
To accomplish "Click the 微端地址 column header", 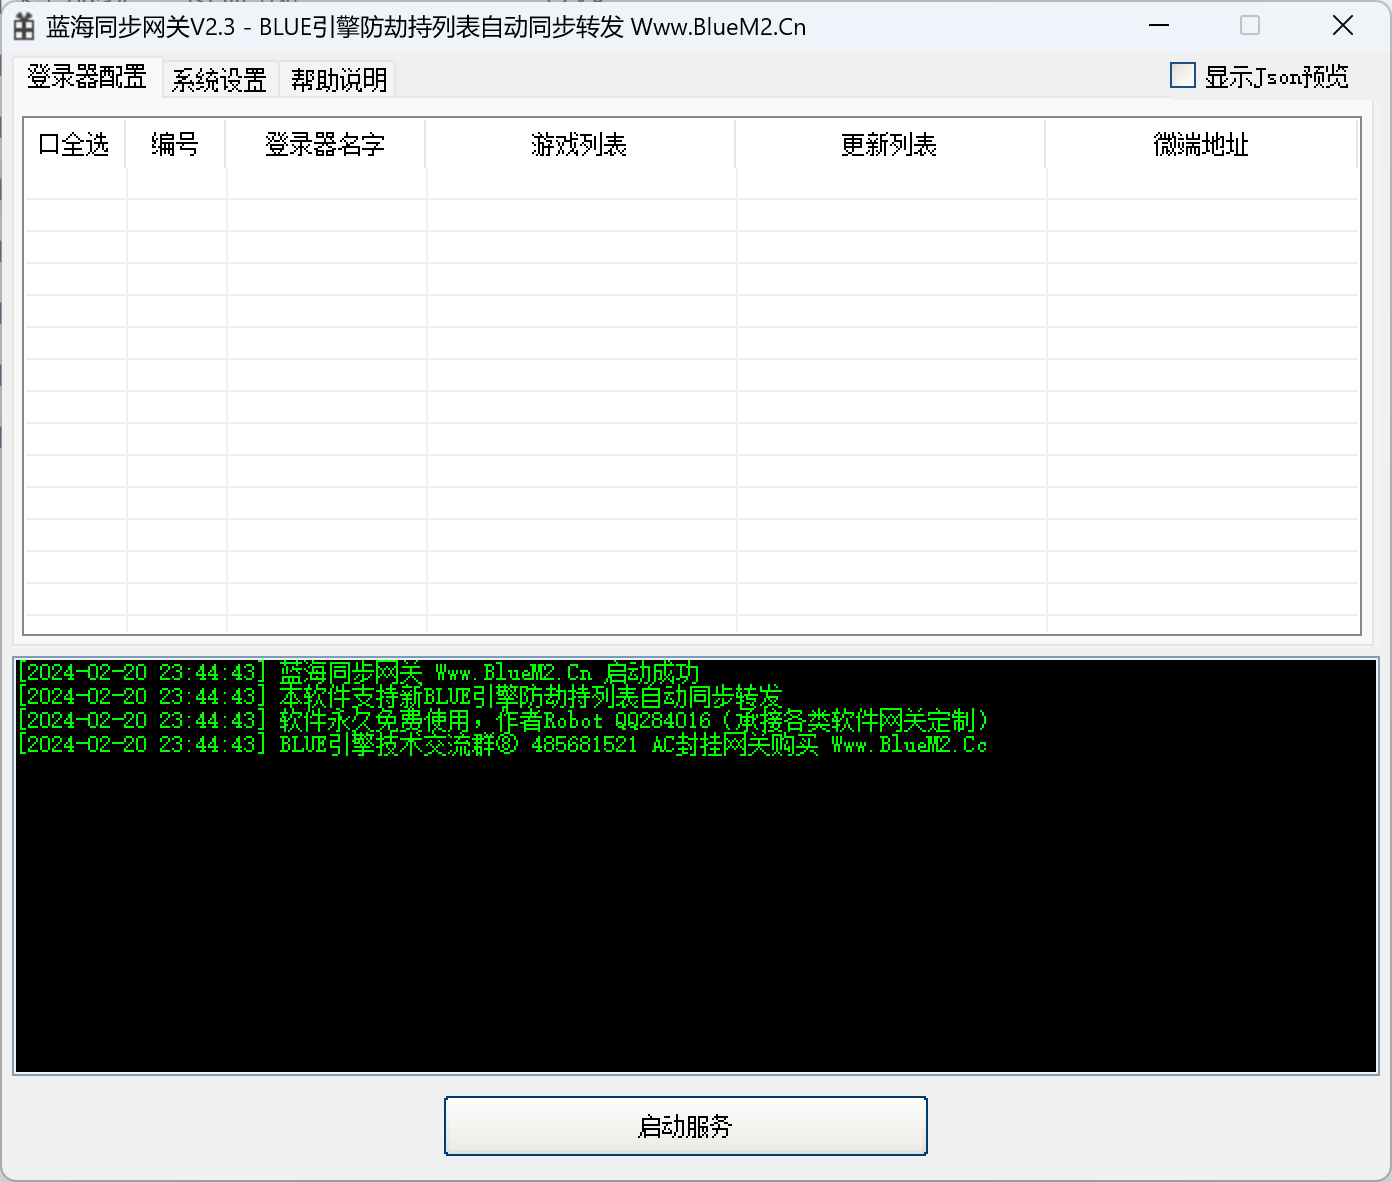I will [1201, 144].
